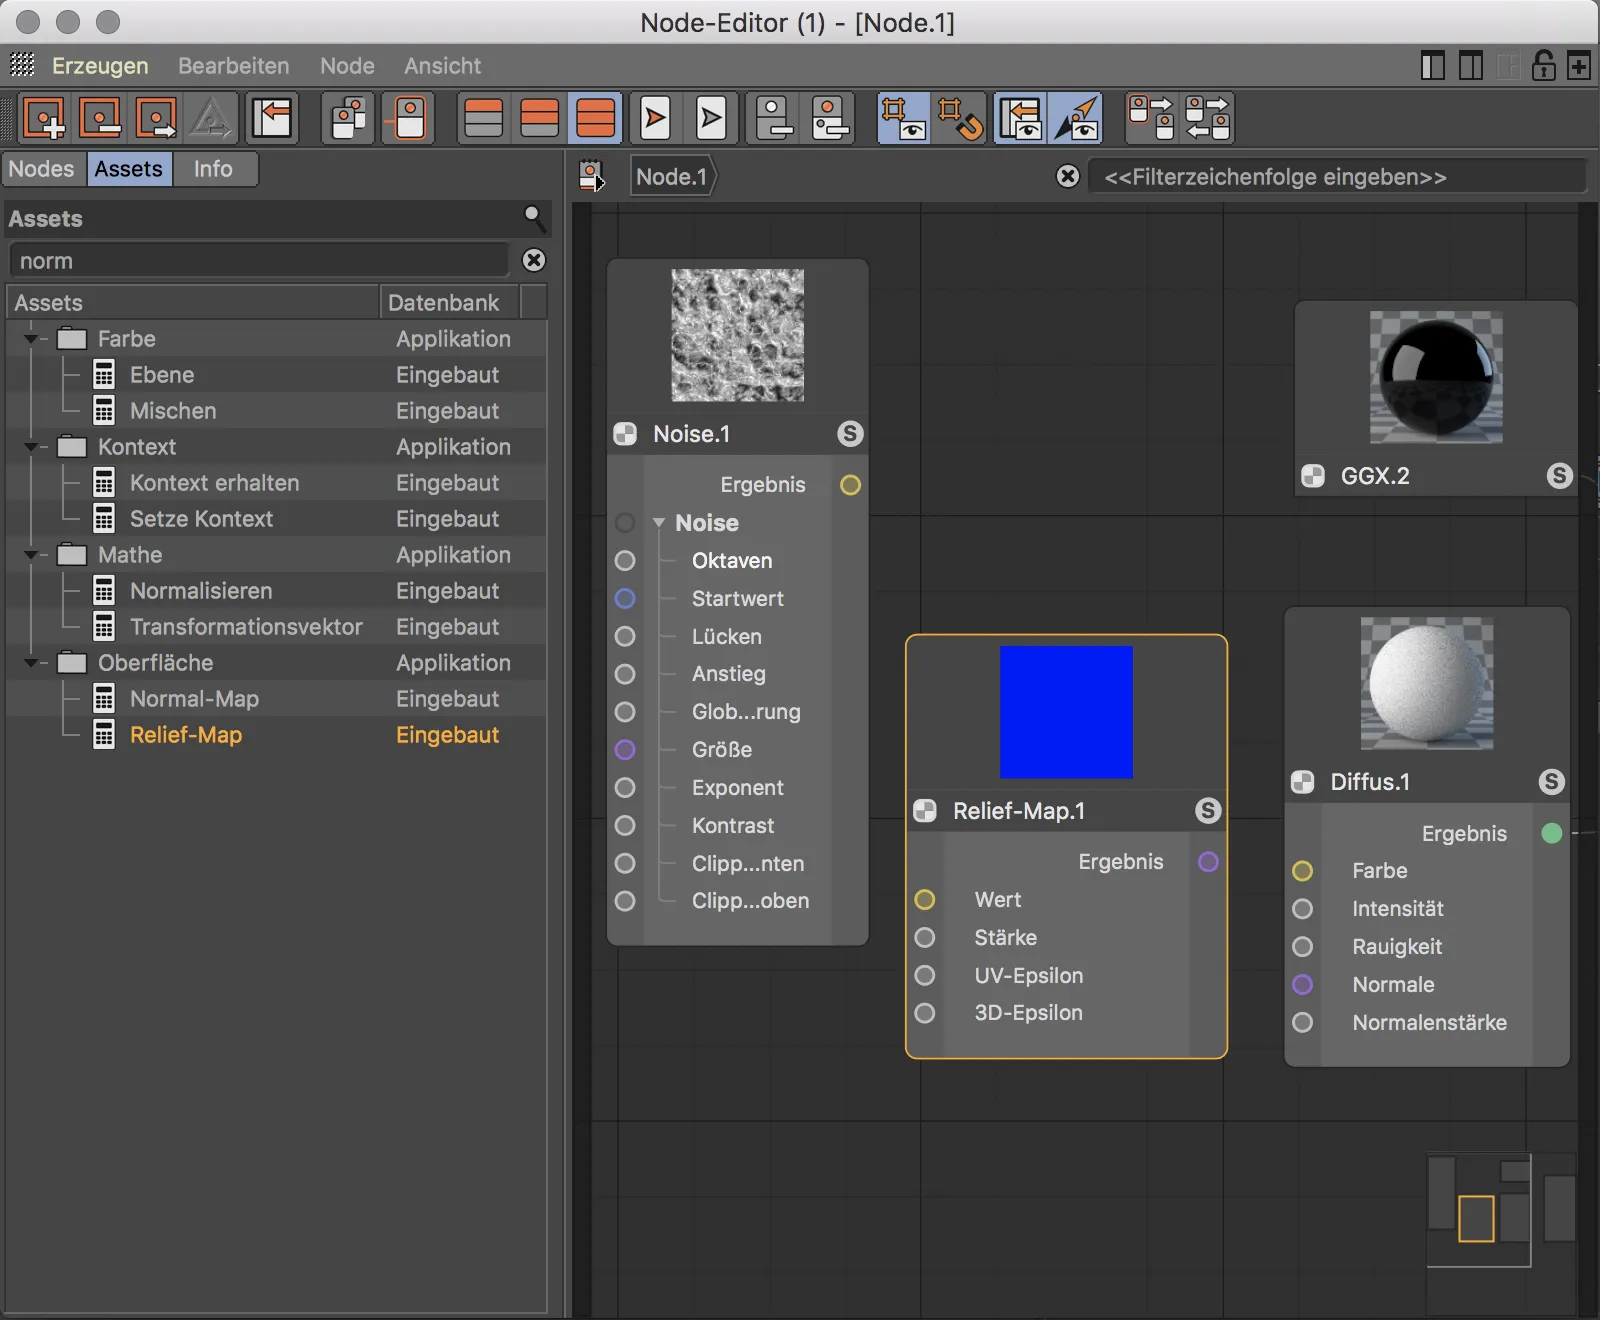Toggle the S solo button on GGX.2
Viewport: 1600px width, 1320px height.
tap(1560, 475)
